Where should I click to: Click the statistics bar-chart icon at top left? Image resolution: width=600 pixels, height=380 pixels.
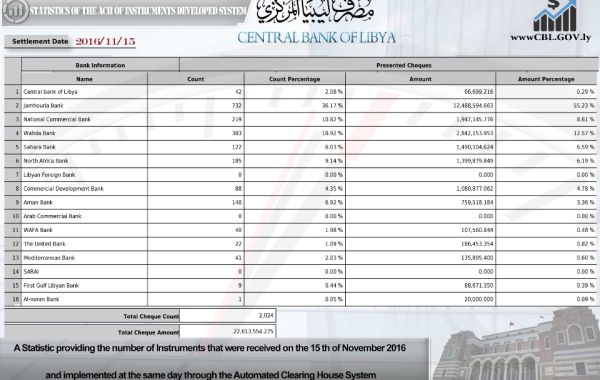15,11
